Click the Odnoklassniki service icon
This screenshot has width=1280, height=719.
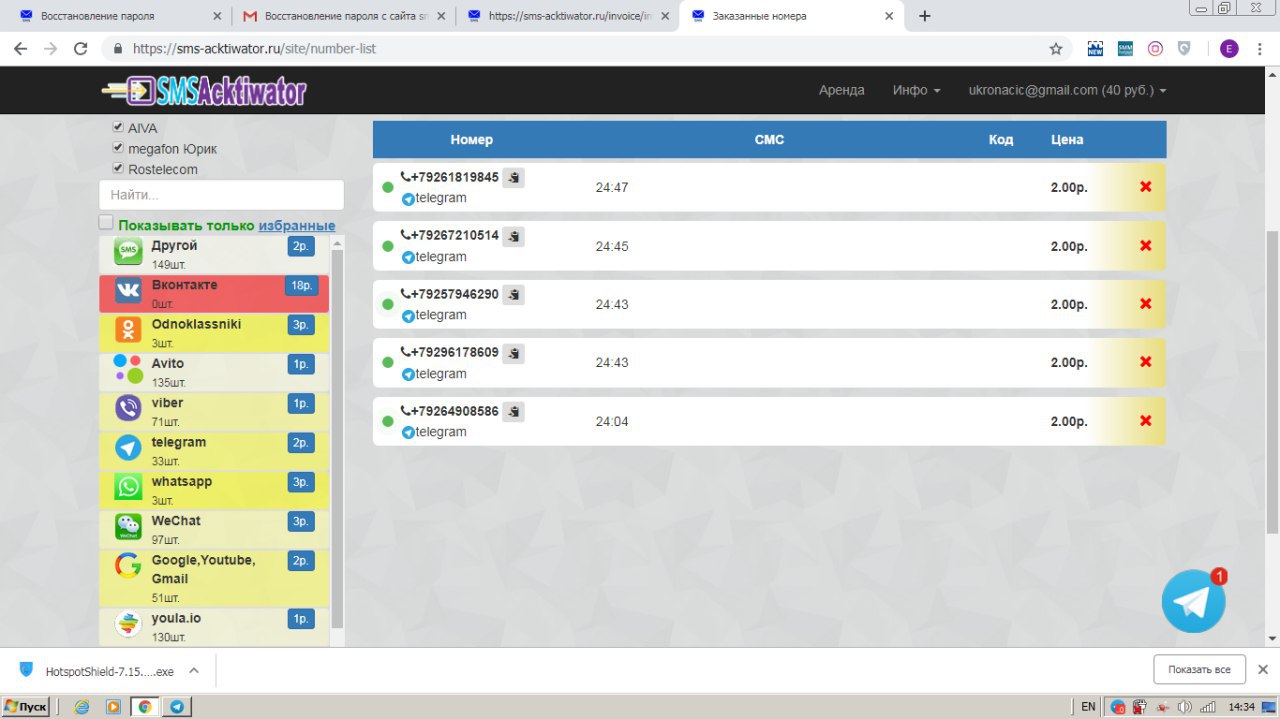[128, 330]
